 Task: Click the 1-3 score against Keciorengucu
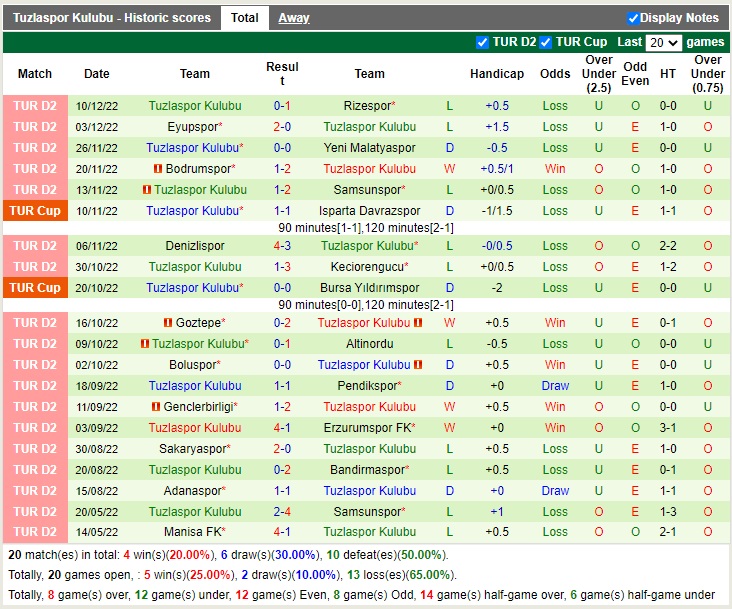282,267
